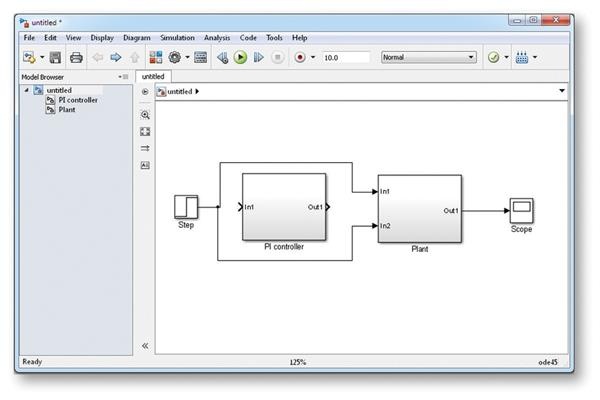Open the Simulation menu
This screenshot has height=400, width=600.
pos(177,37)
